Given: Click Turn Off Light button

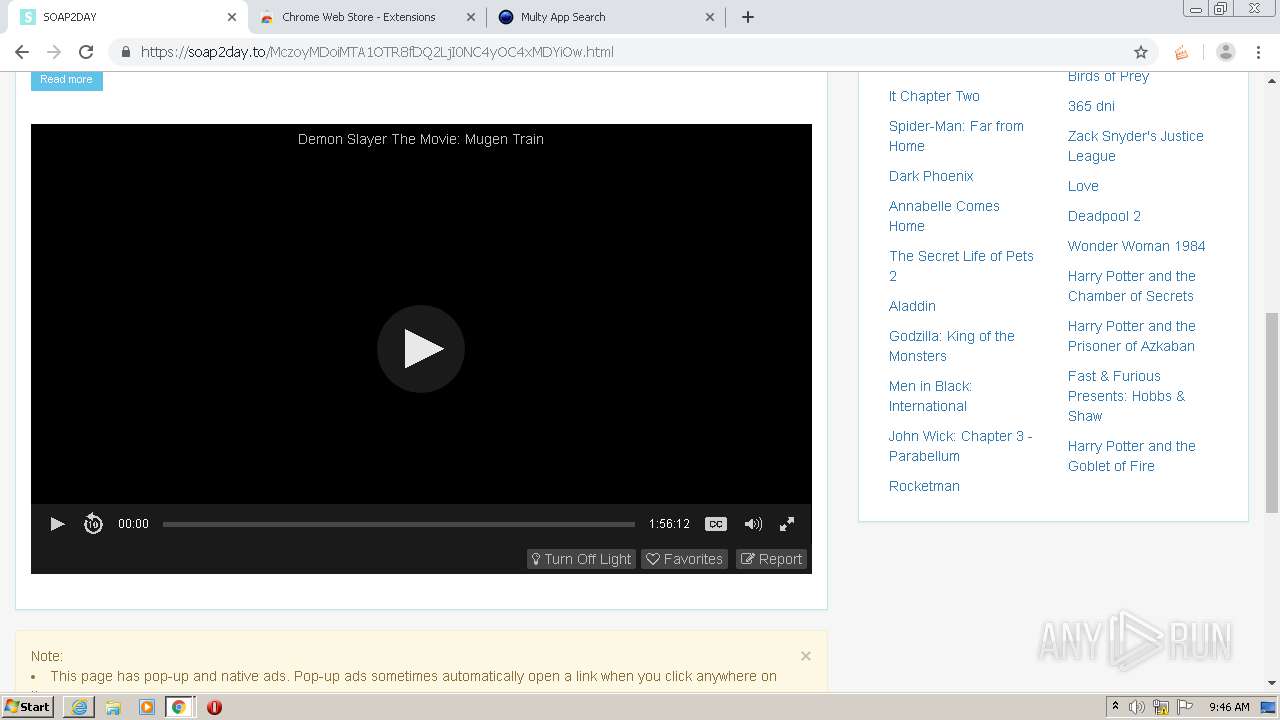Looking at the screenshot, I should (x=581, y=559).
